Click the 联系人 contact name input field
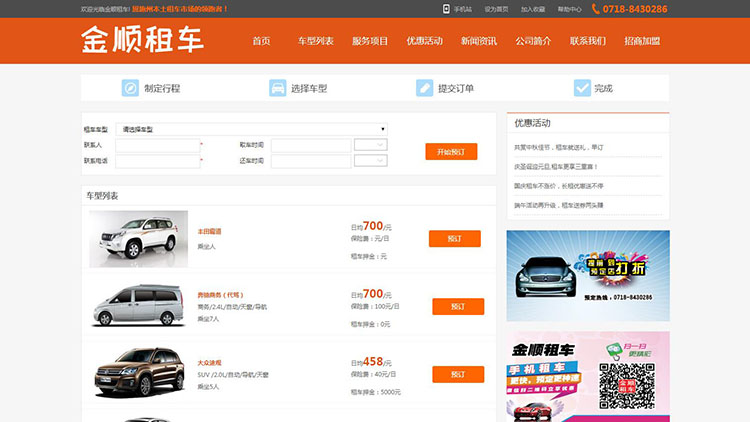The height and width of the screenshot is (422, 750). (157, 145)
